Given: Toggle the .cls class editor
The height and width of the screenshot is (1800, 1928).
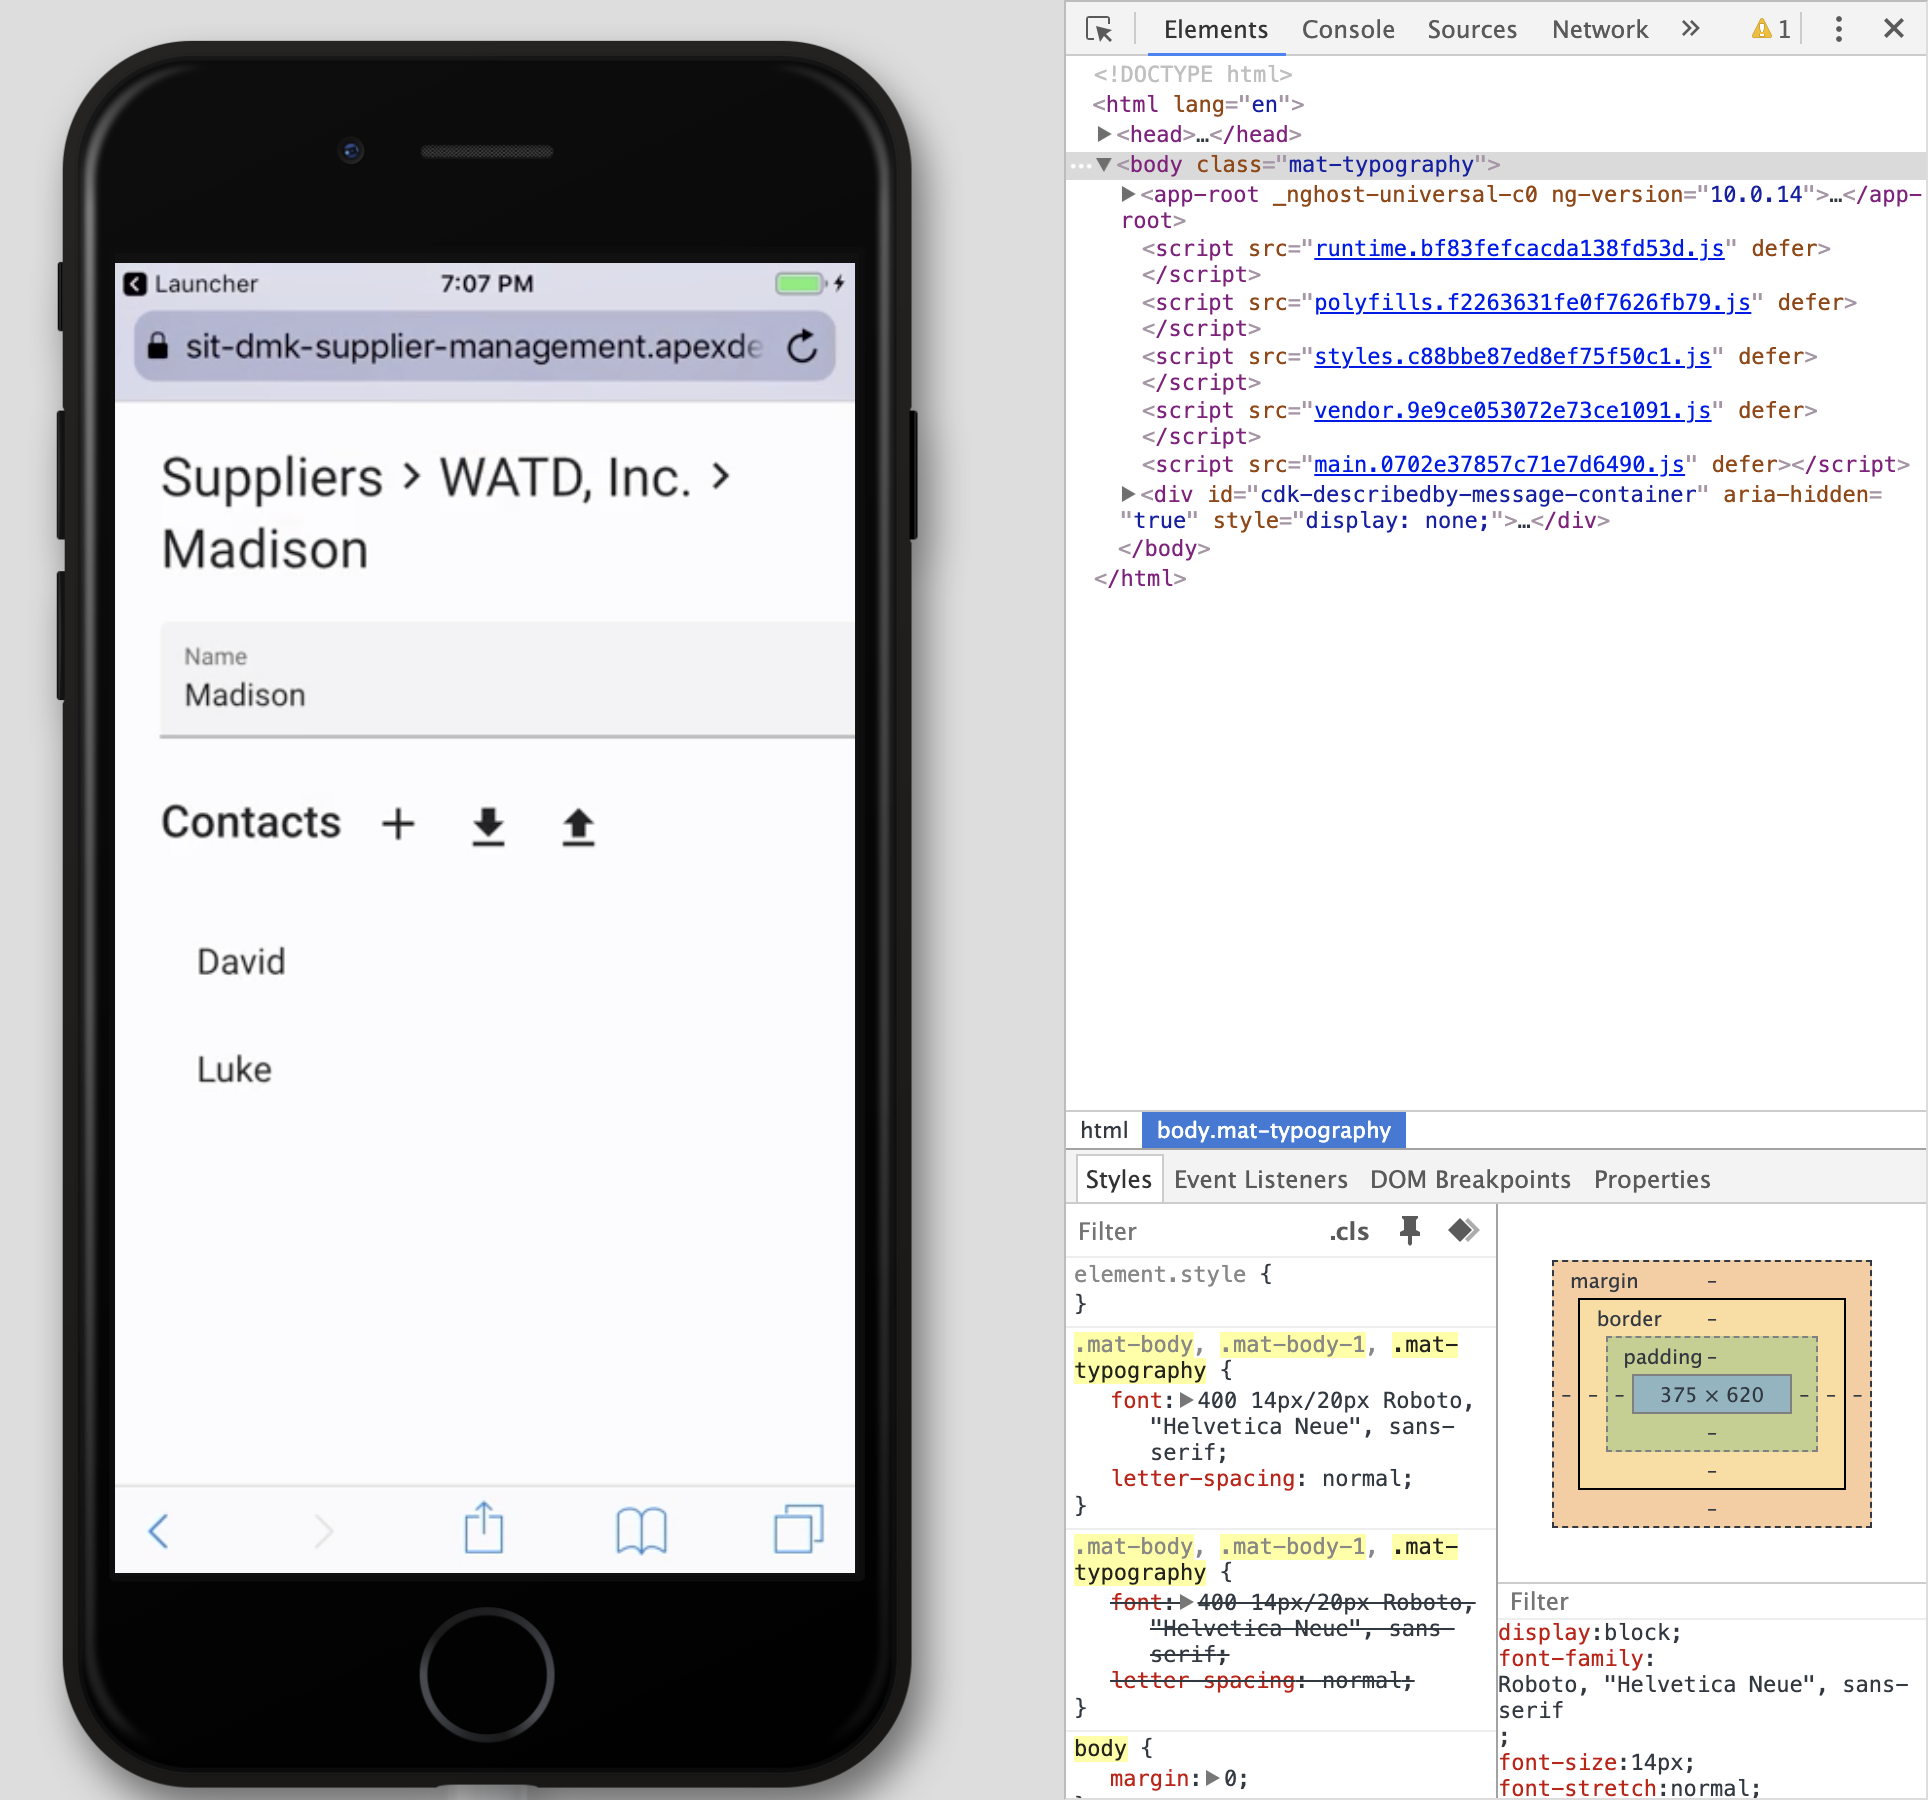Looking at the screenshot, I should 1349,1231.
